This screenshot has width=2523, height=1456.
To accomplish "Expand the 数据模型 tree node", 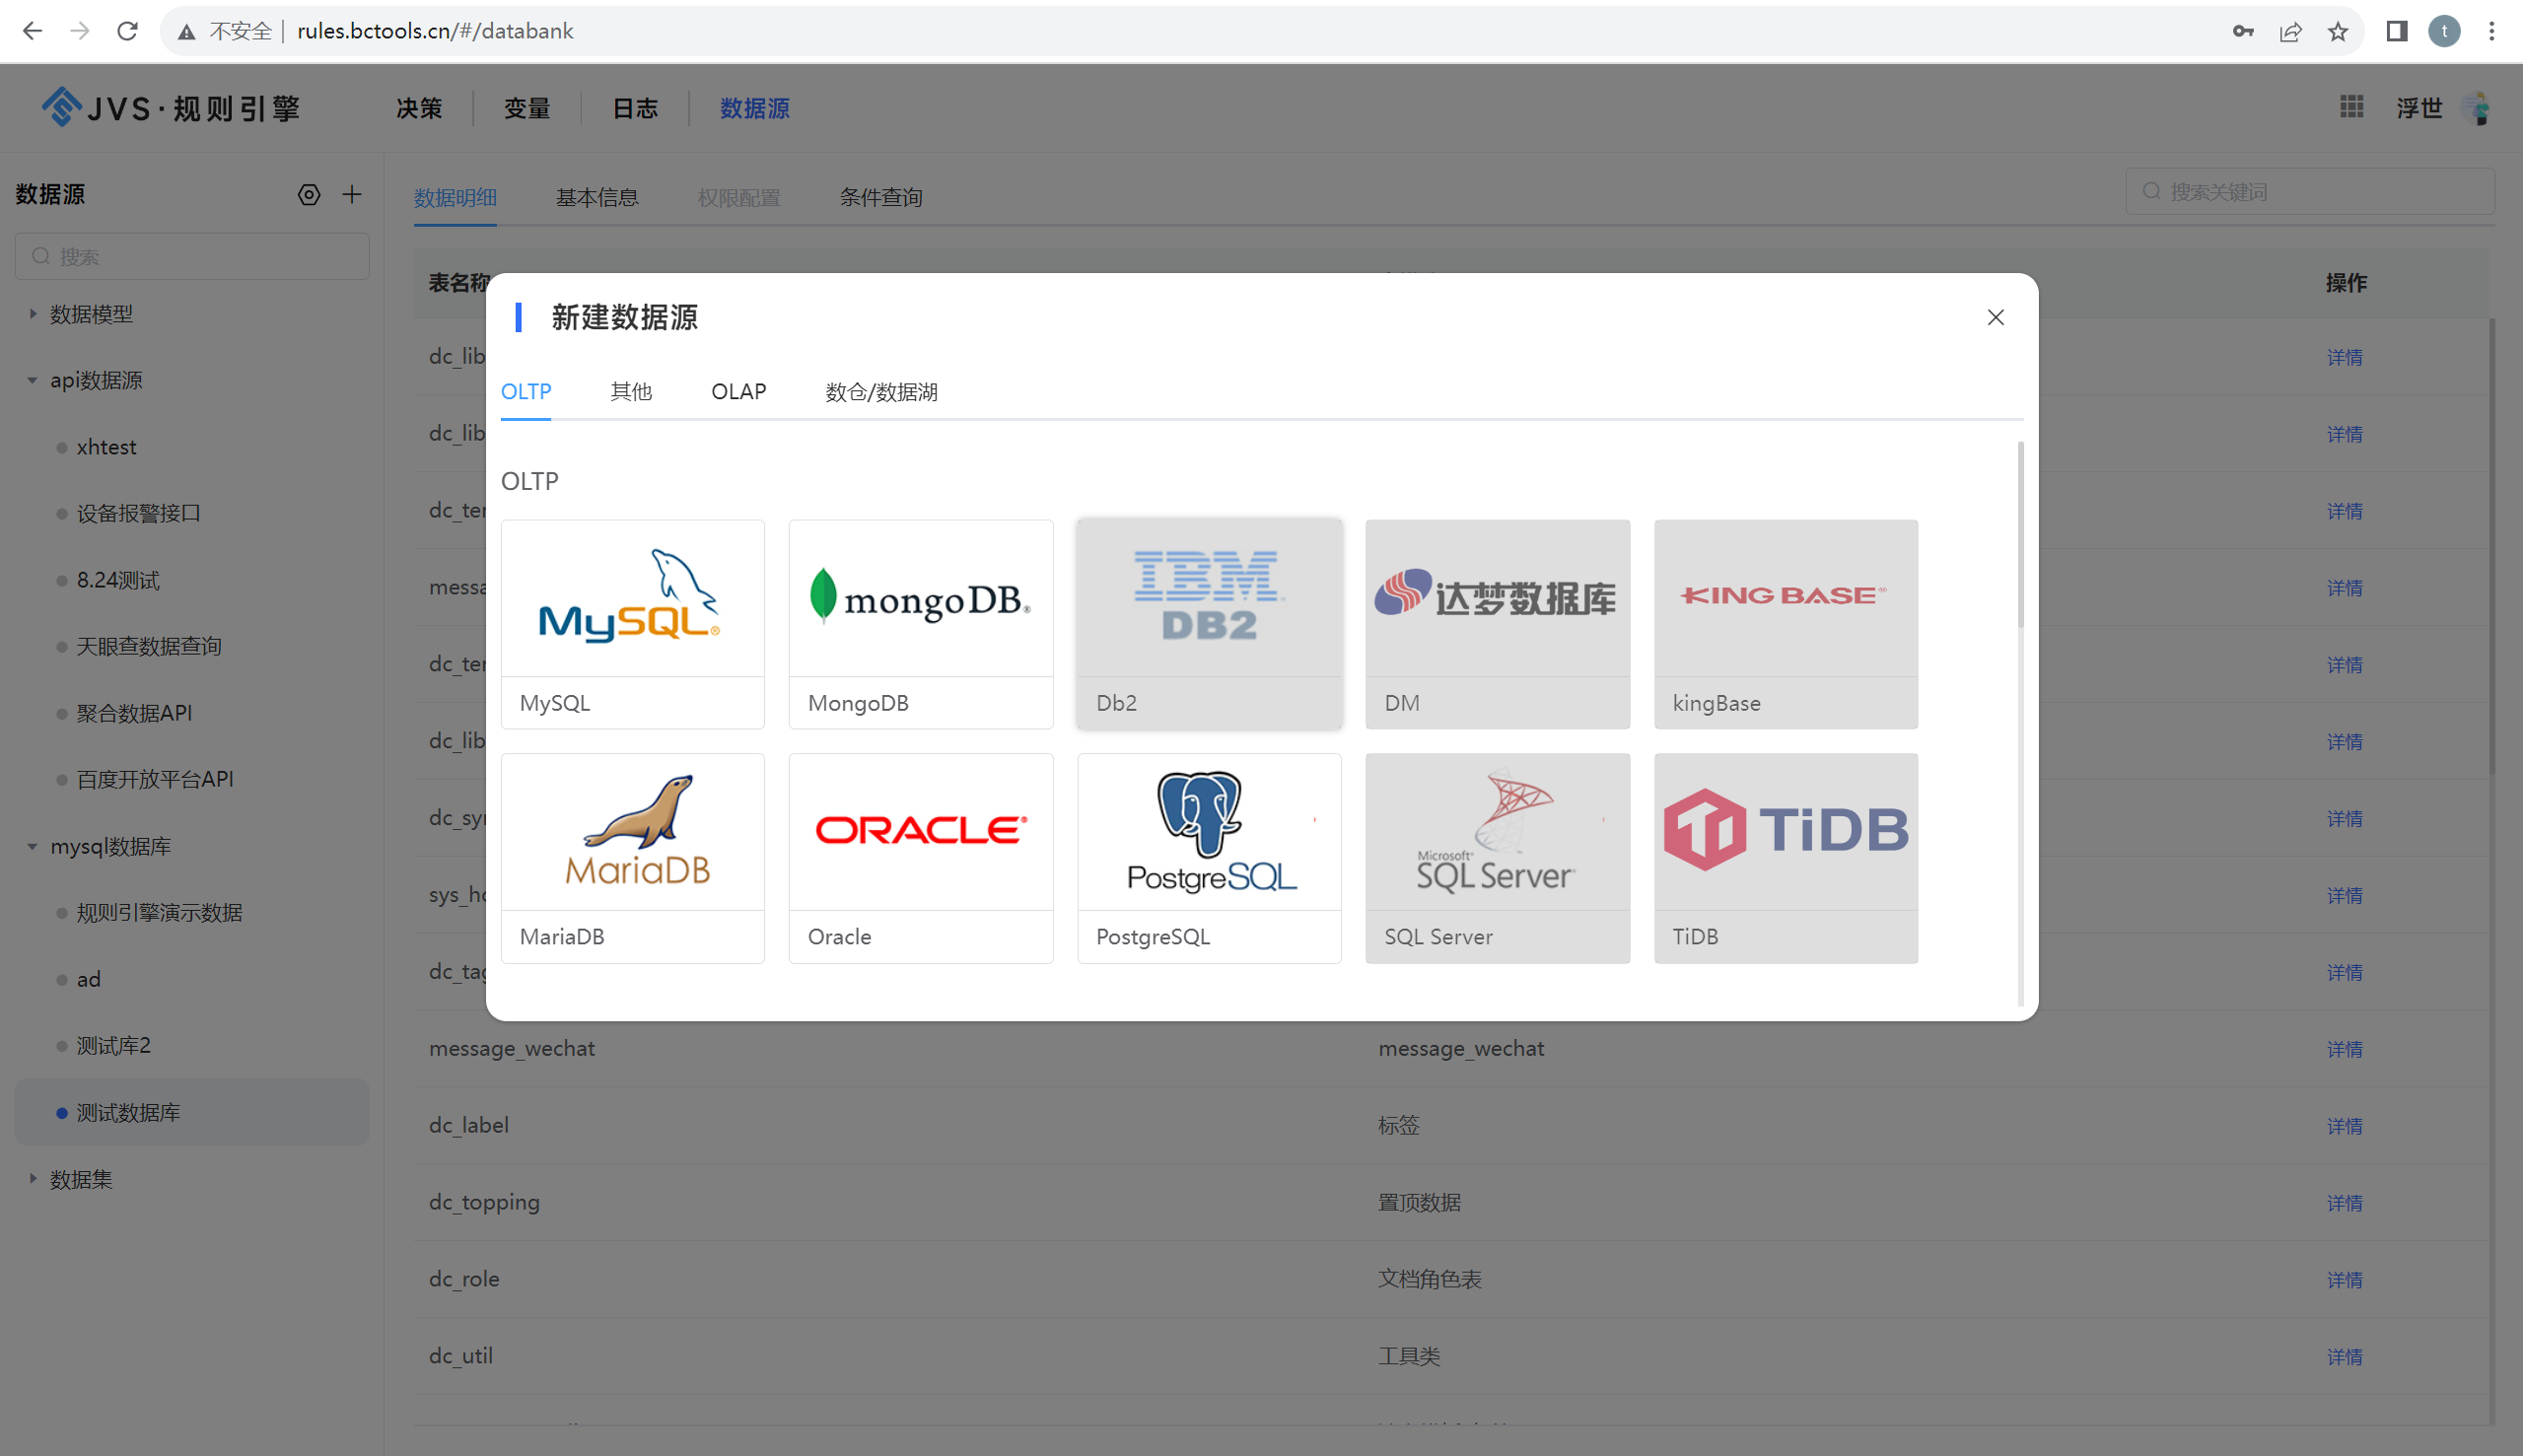I will tap(31, 313).
